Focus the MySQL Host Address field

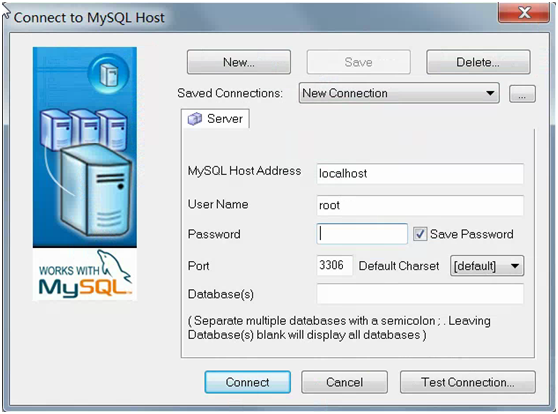click(420, 174)
